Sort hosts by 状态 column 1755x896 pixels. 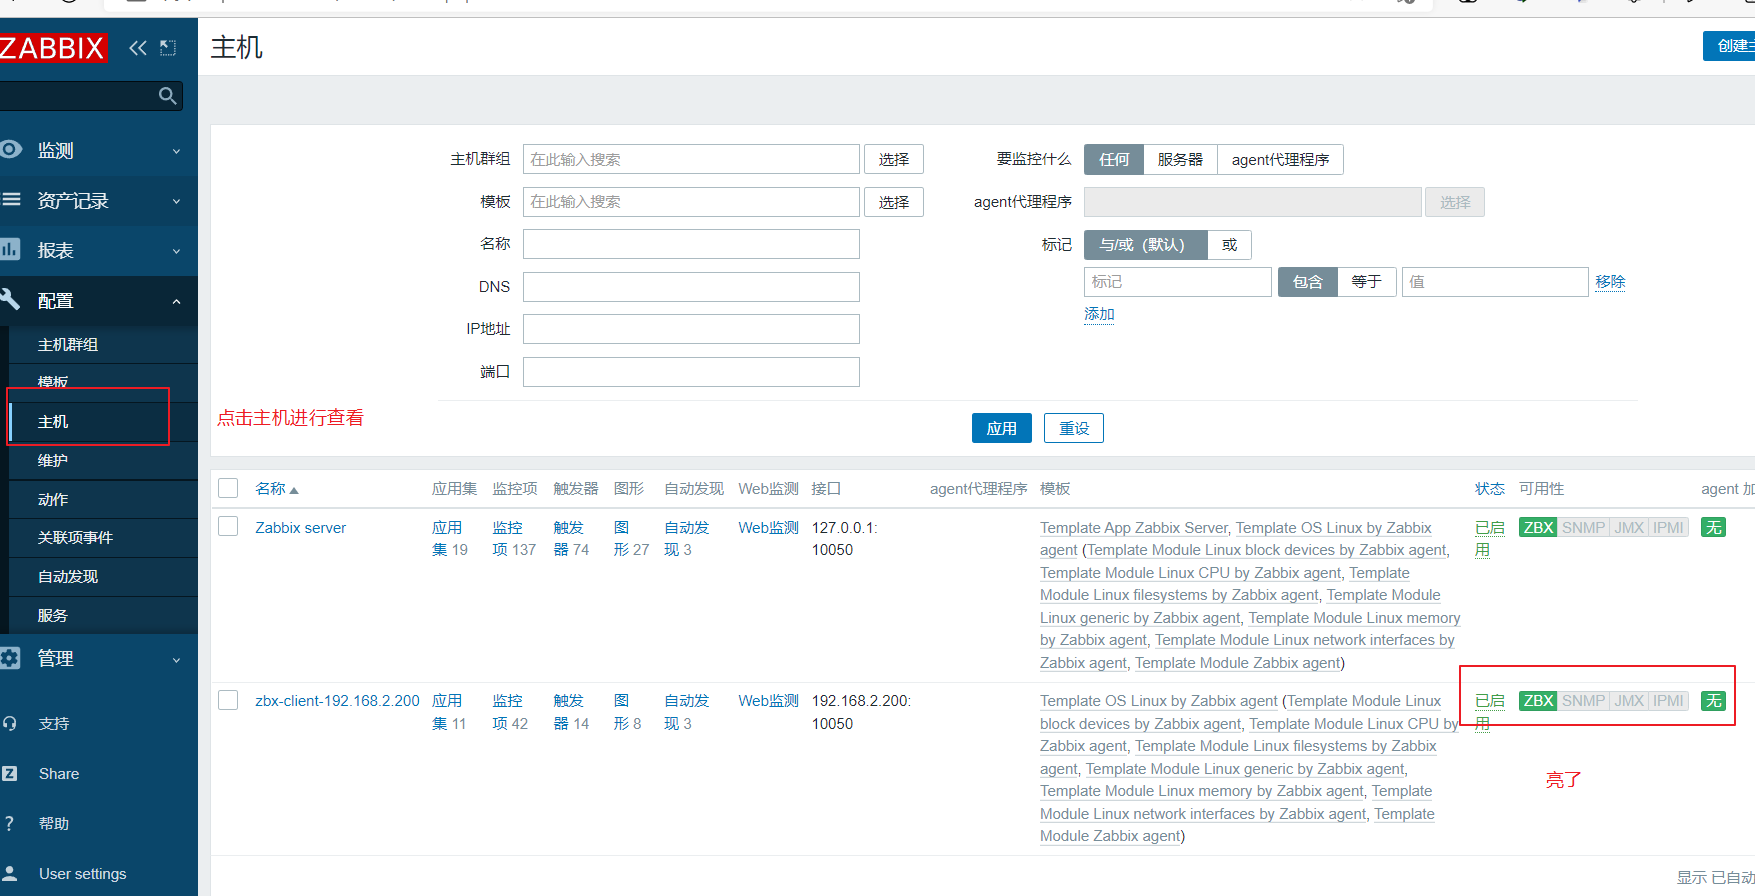[x=1489, y=488]
